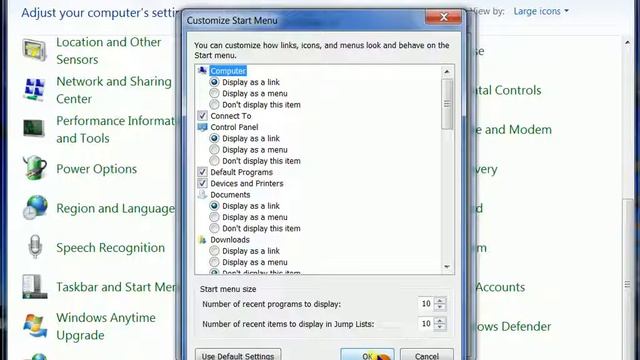The width and height of the screenshot is (640, 360).
Task: Select the Computer list entry
Action: tap(228, 71)
